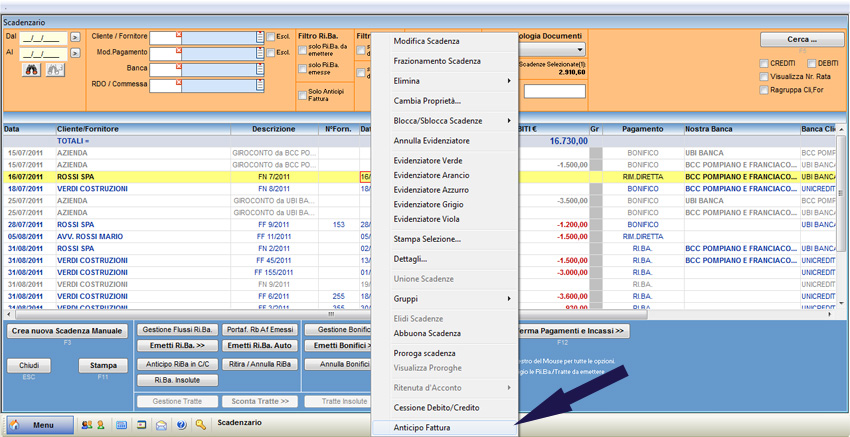Image resolution: width=850 pixels, height=437 pixels.
Task: Expand the Blocca/Sblocca Scadenze submenu
Action: (x=450, y=121)
